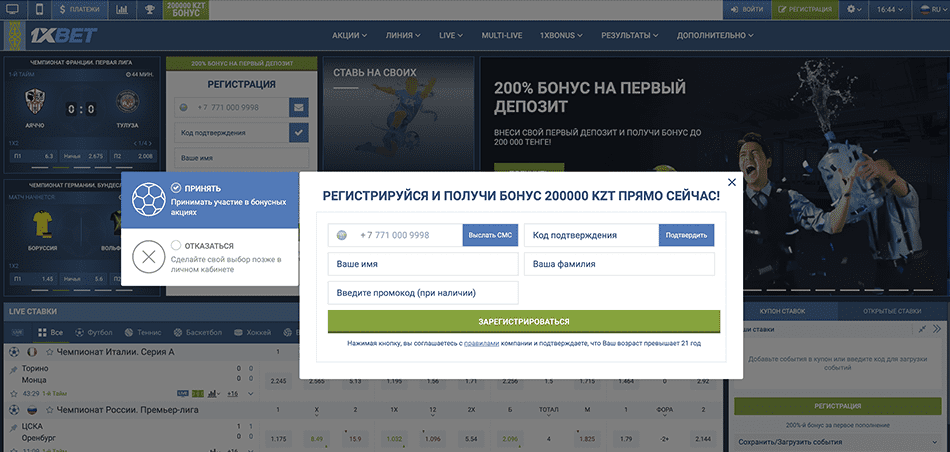Focus the popup phone number field
This screenshot has height=452, width=950.
tap(395, 235)
